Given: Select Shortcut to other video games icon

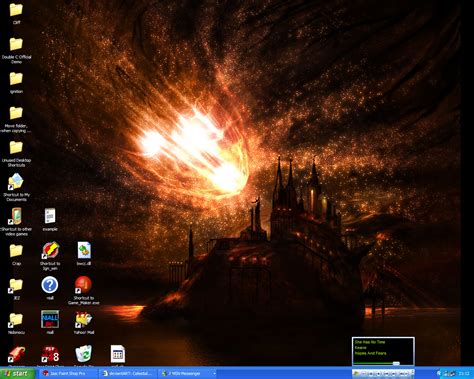Looking at the screenshot, I should coord(16,216).
